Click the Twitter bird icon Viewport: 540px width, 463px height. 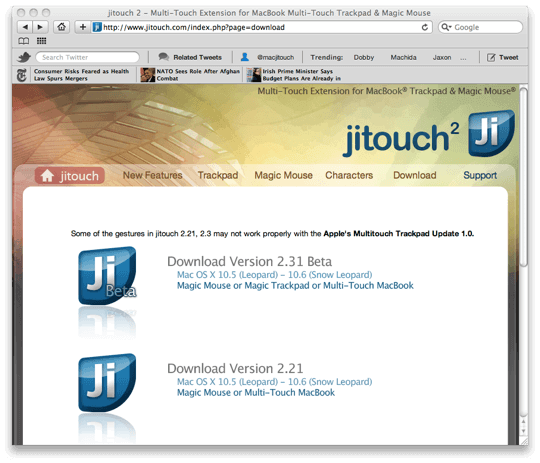tap(24, 57)
